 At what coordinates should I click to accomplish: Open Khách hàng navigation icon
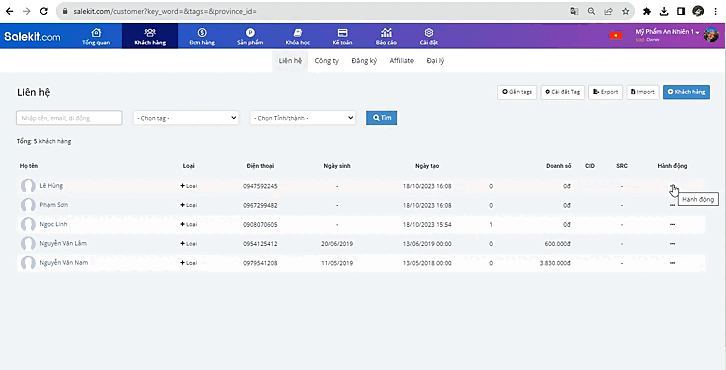(x=150, y=32)
